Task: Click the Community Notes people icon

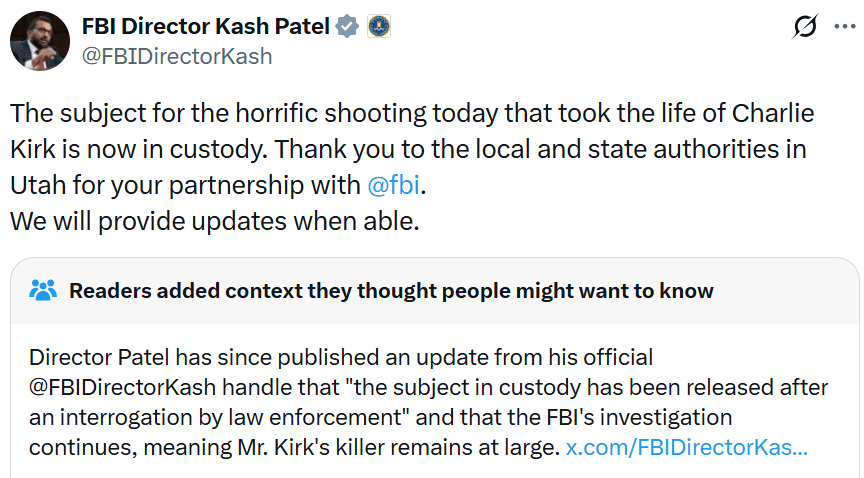Action: (x=44, y=291)
